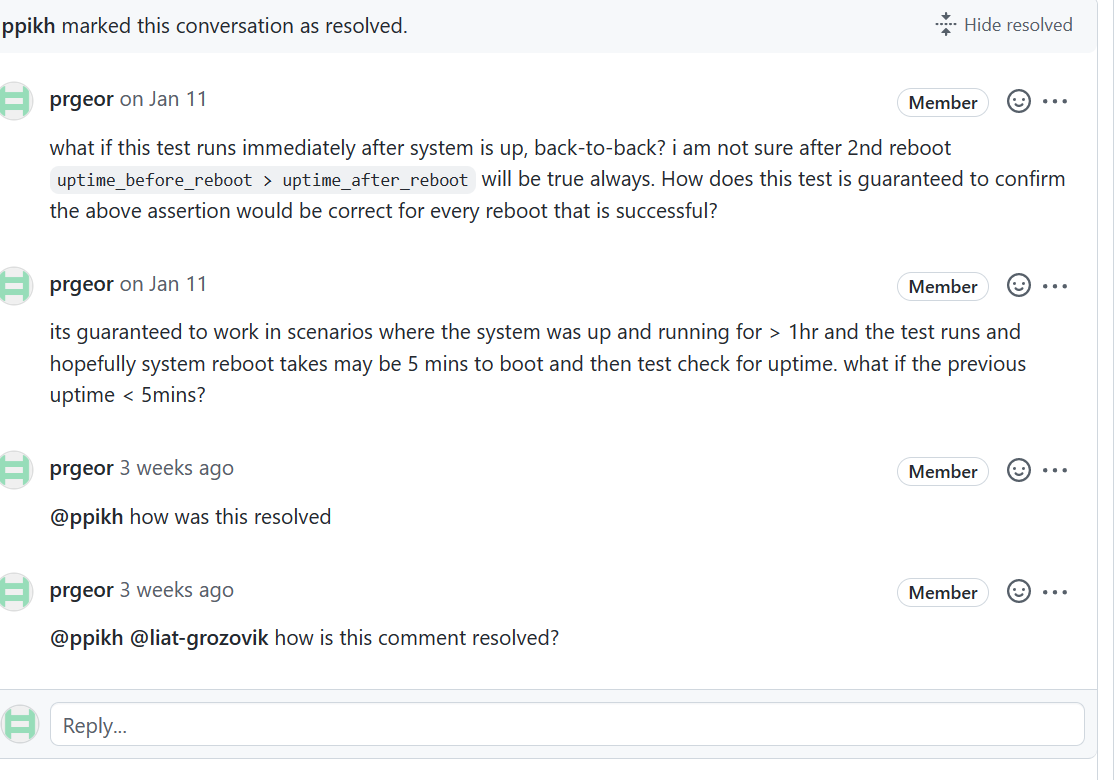Add a reaction to the last prgeor comment
1115x780 pixels.
tap(1019, 592)
